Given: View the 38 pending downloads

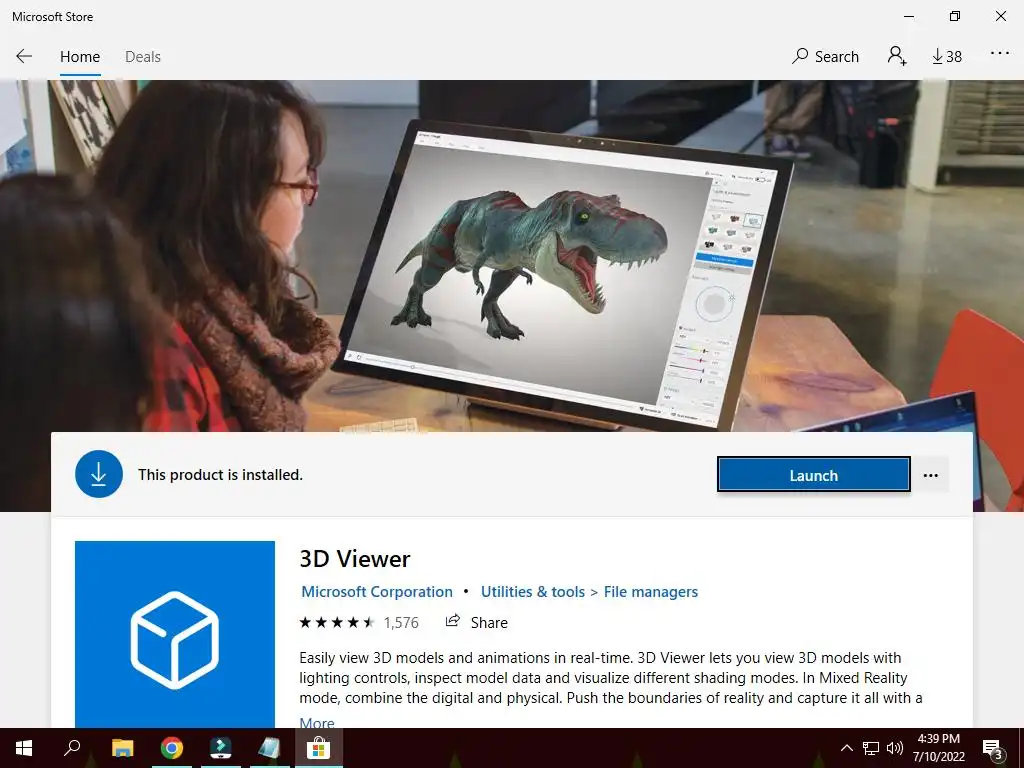Looking at the screenshot, I should [x=946, y=57].
